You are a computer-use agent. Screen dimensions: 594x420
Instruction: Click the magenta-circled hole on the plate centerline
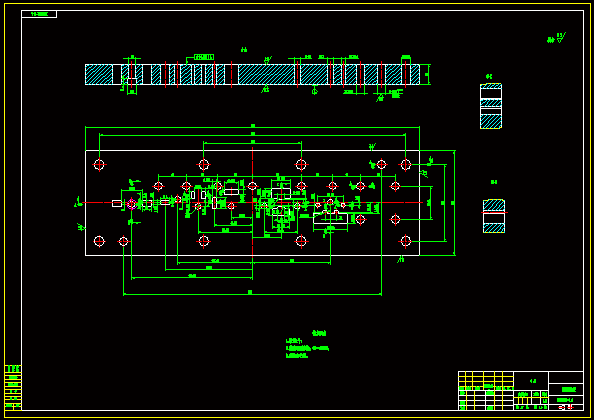click(x=131, y=204)
